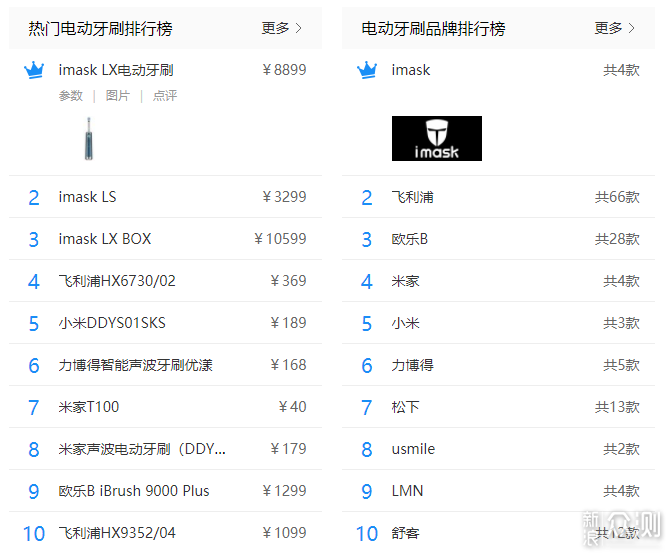This screenshot has height=556, width=671.
Task: Select 飞利浦 brand in brand ranking
Action: (413, 197)
